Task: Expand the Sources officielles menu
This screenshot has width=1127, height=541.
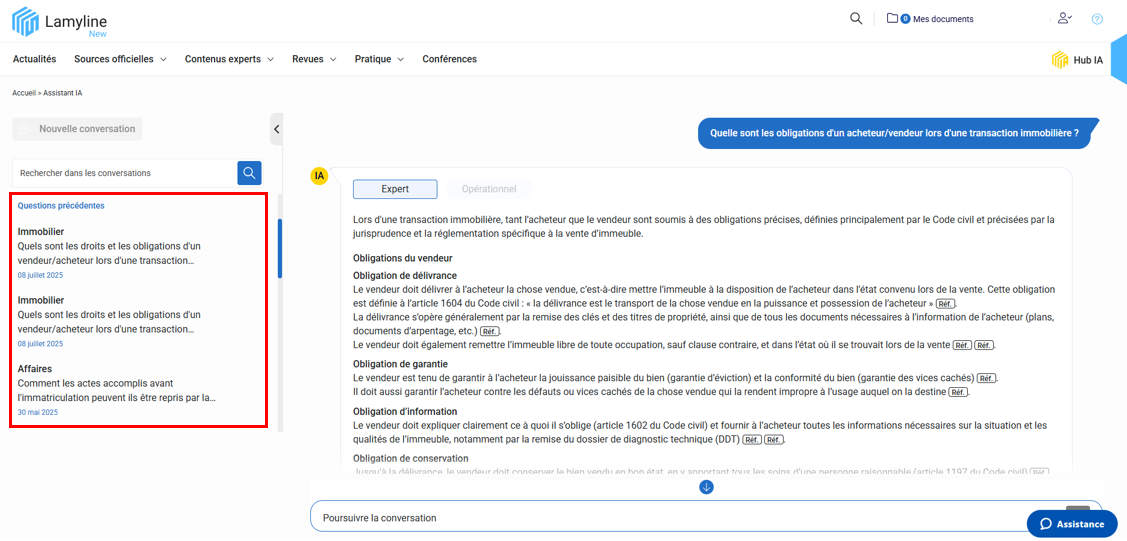Action: click(120, 59)
